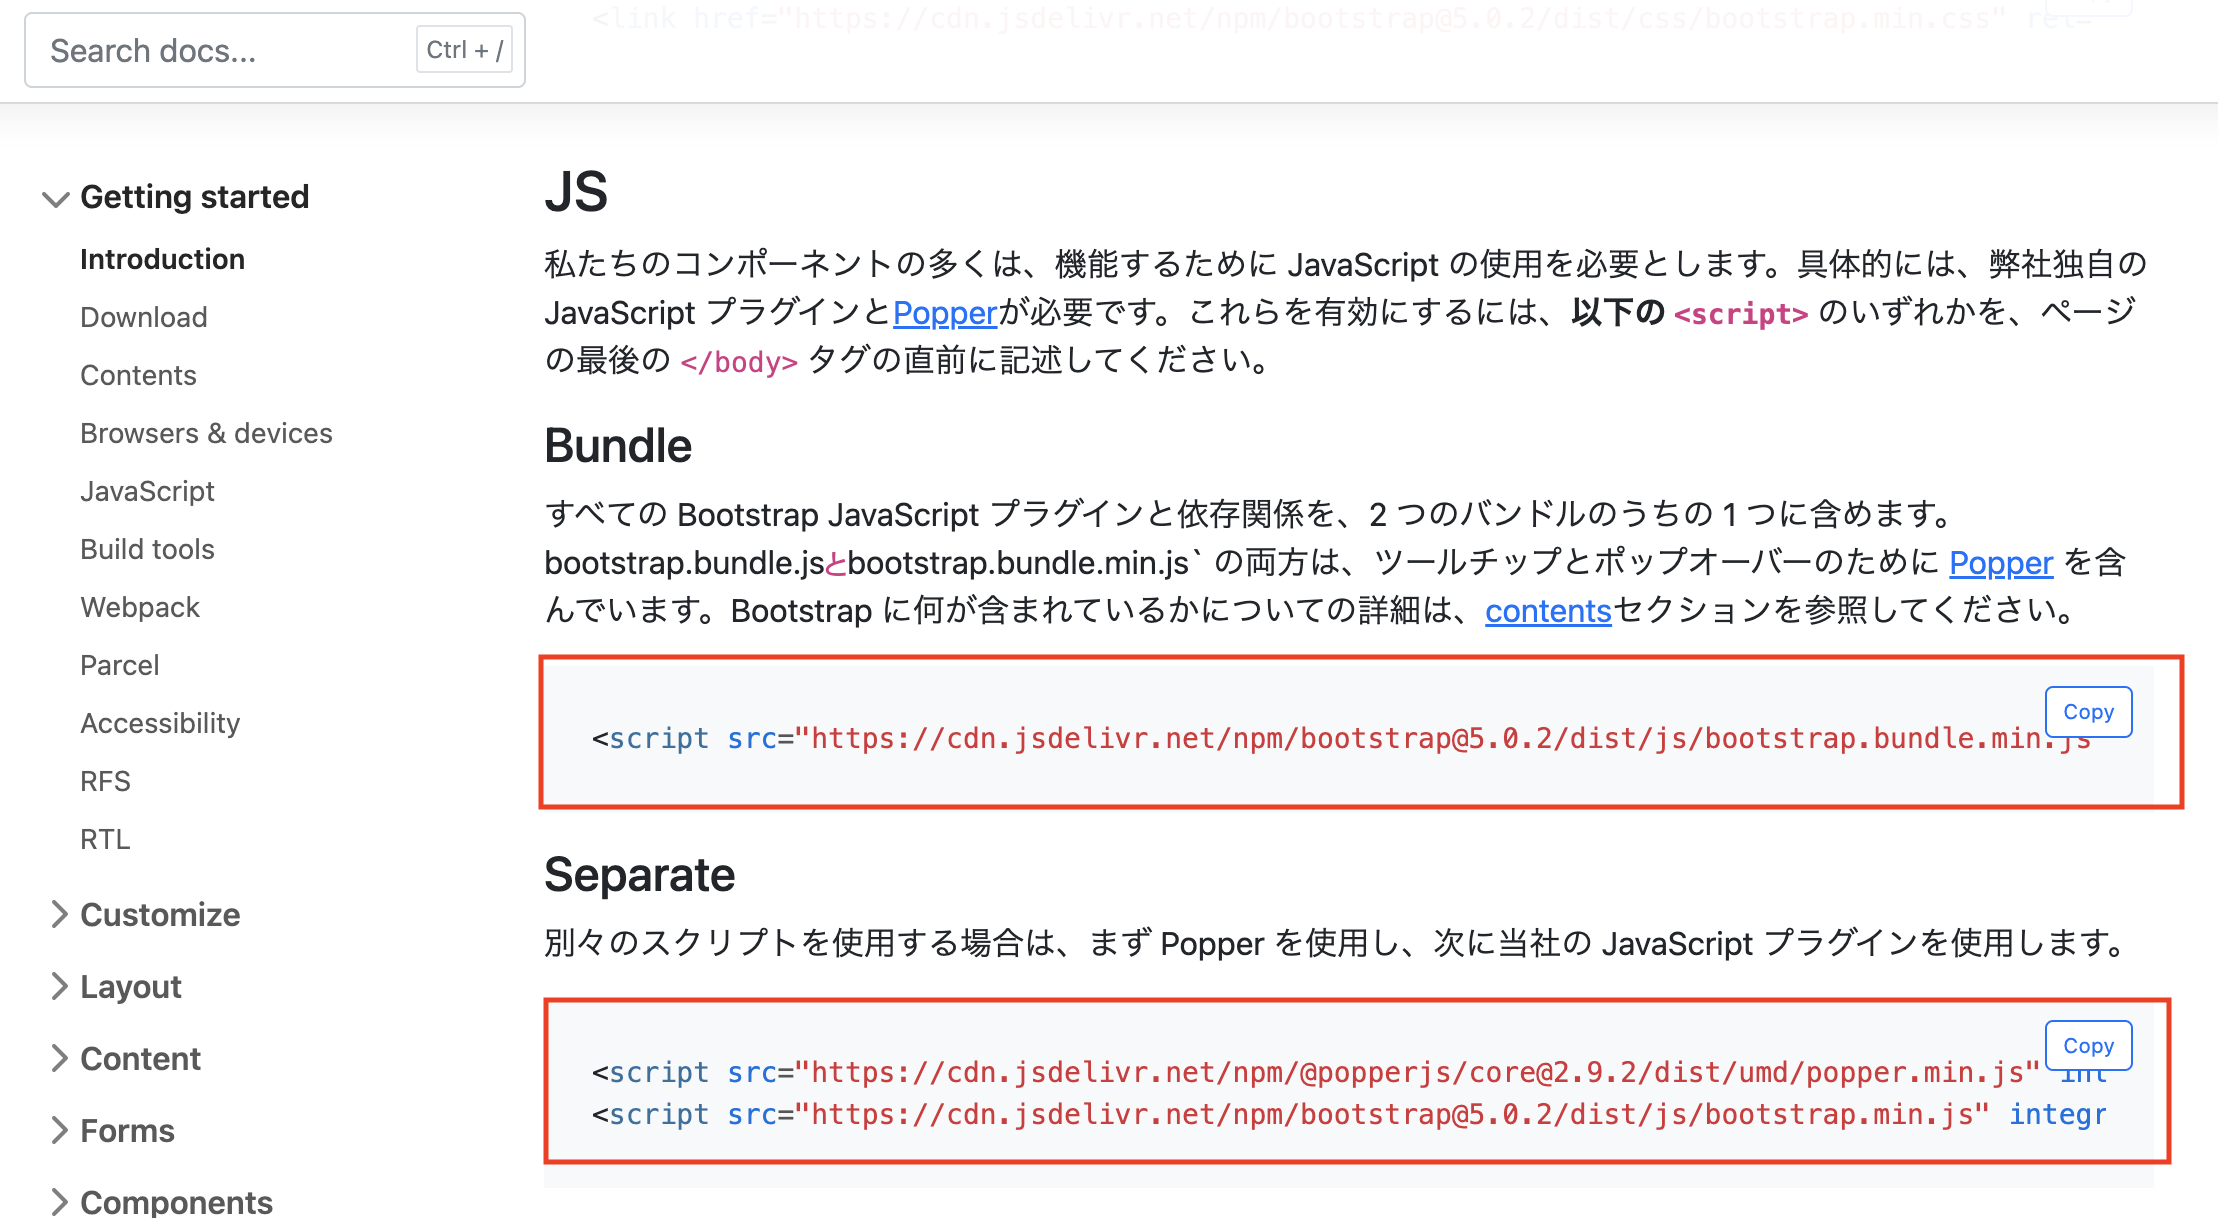The image size is (2218, 1218).
Task: Copy the Bundle script code snippet
Action: point(2088,712)
